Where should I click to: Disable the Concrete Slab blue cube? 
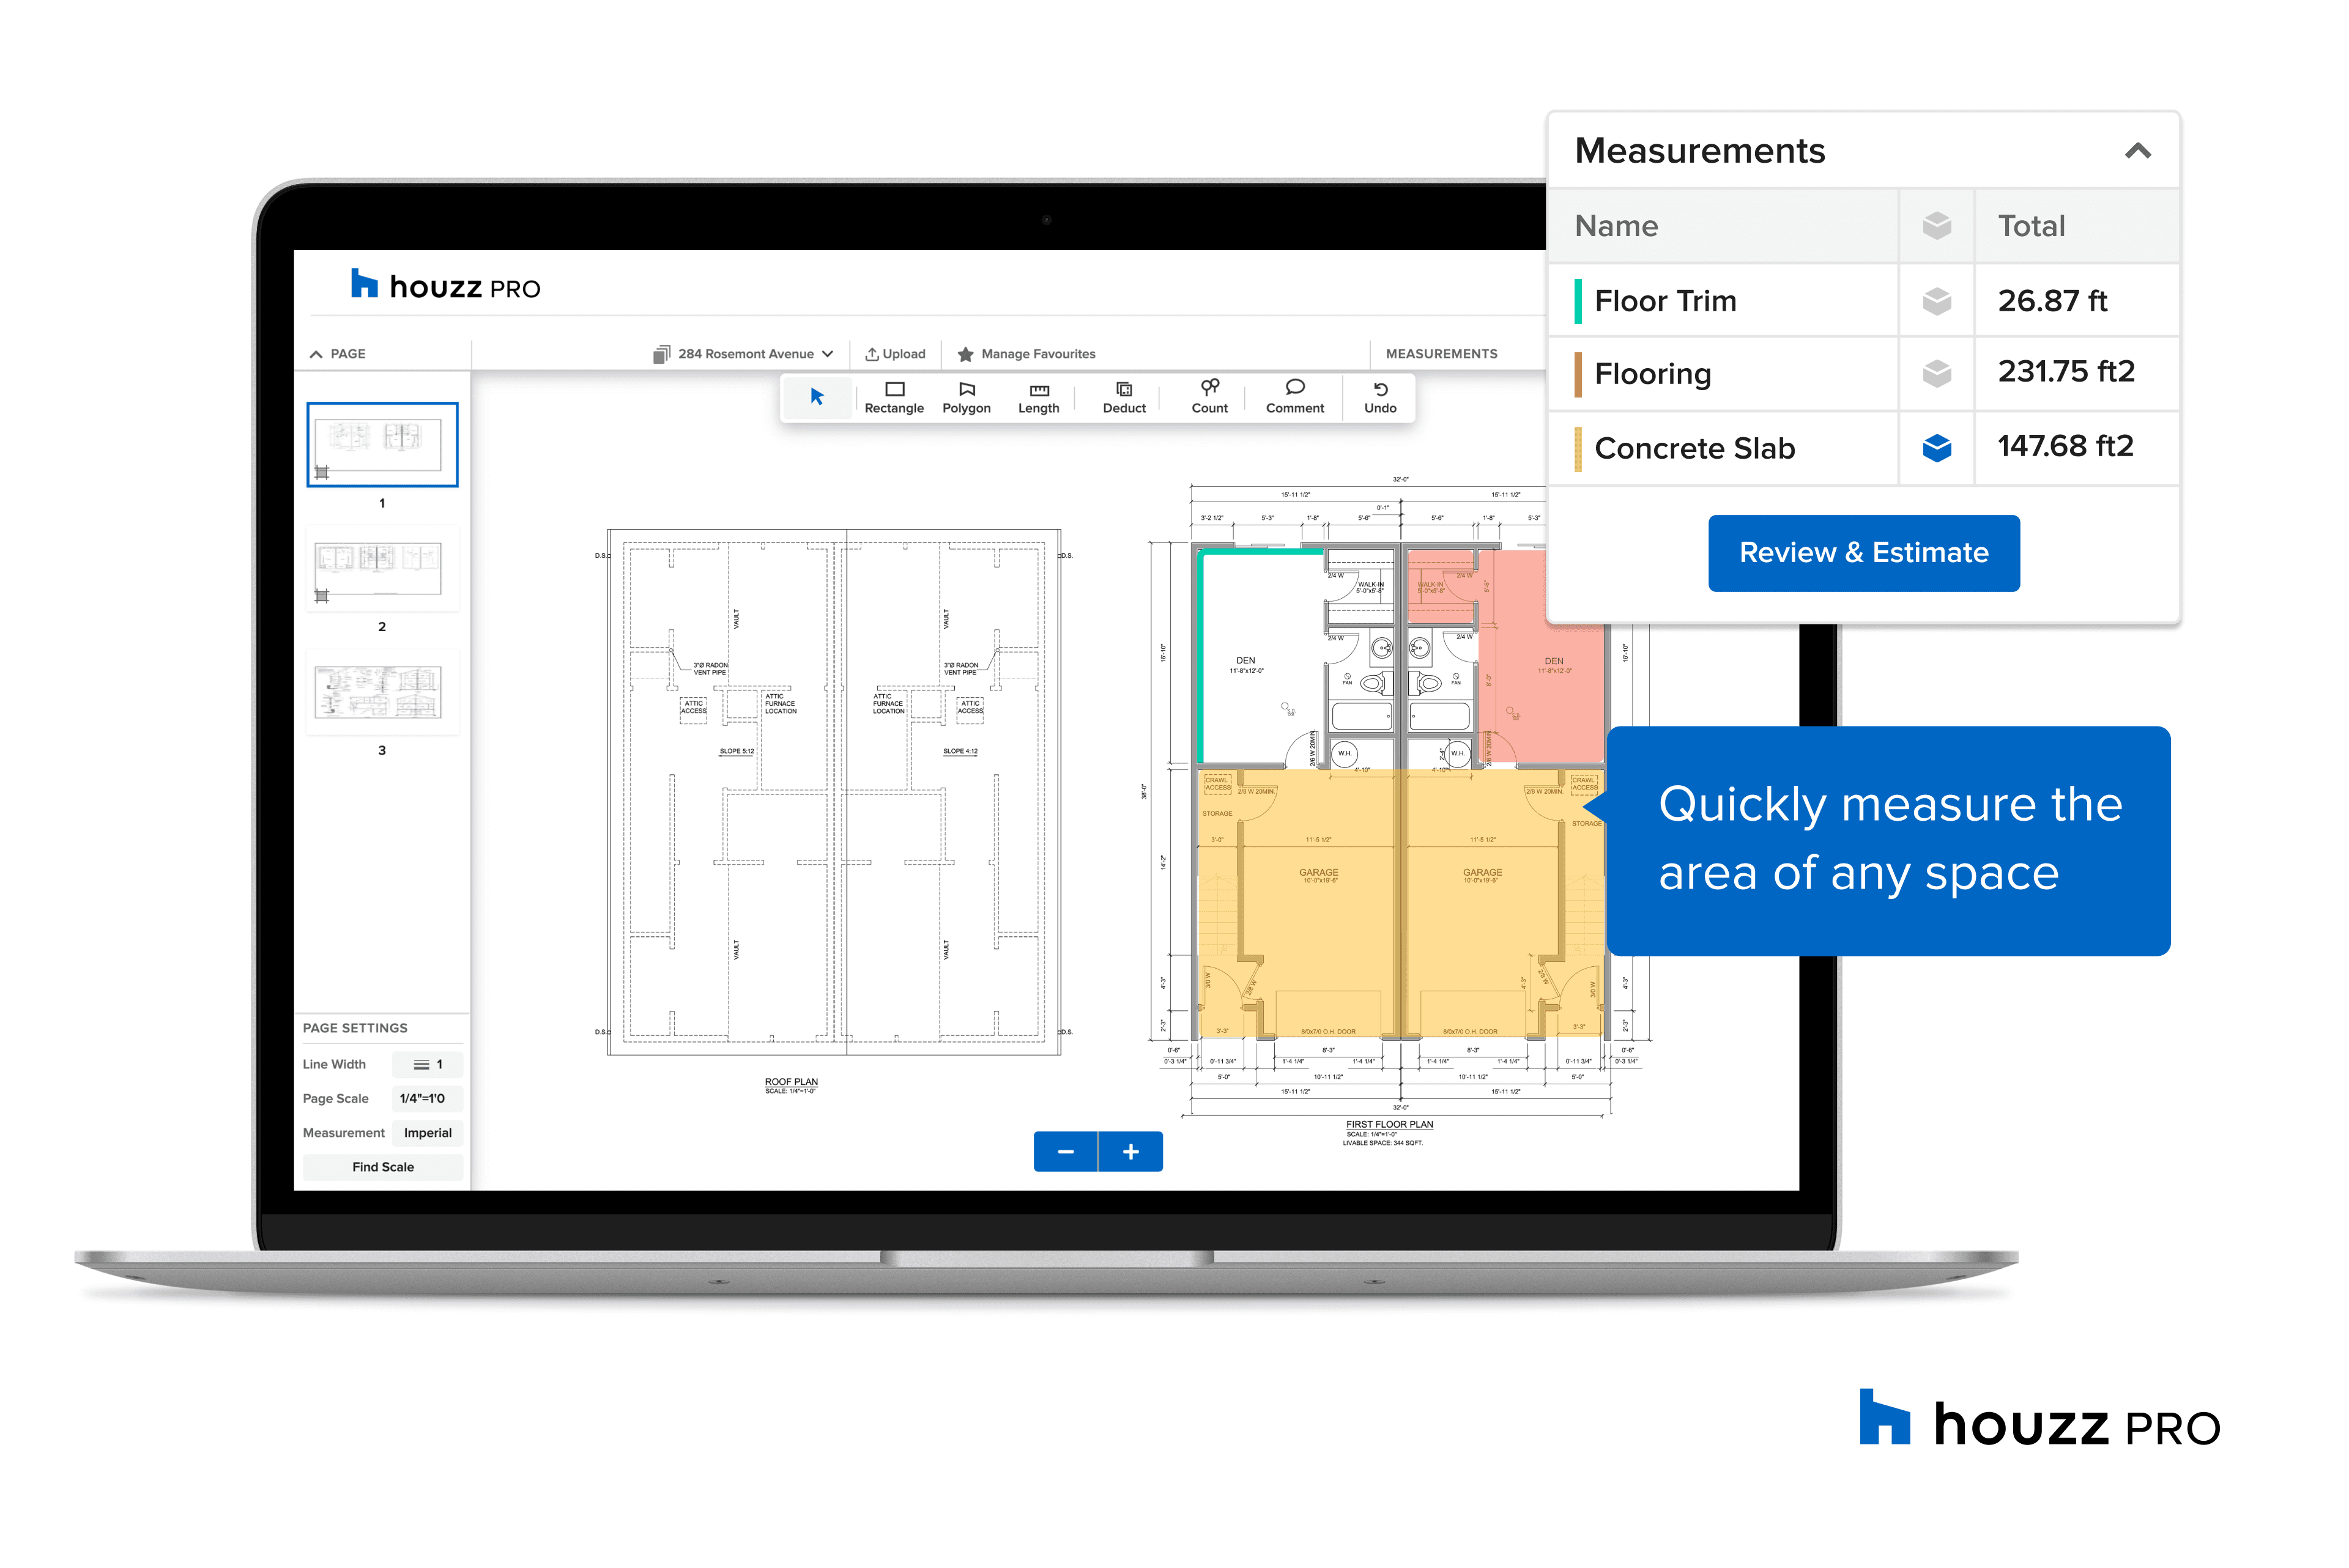tap(1936, 448)
